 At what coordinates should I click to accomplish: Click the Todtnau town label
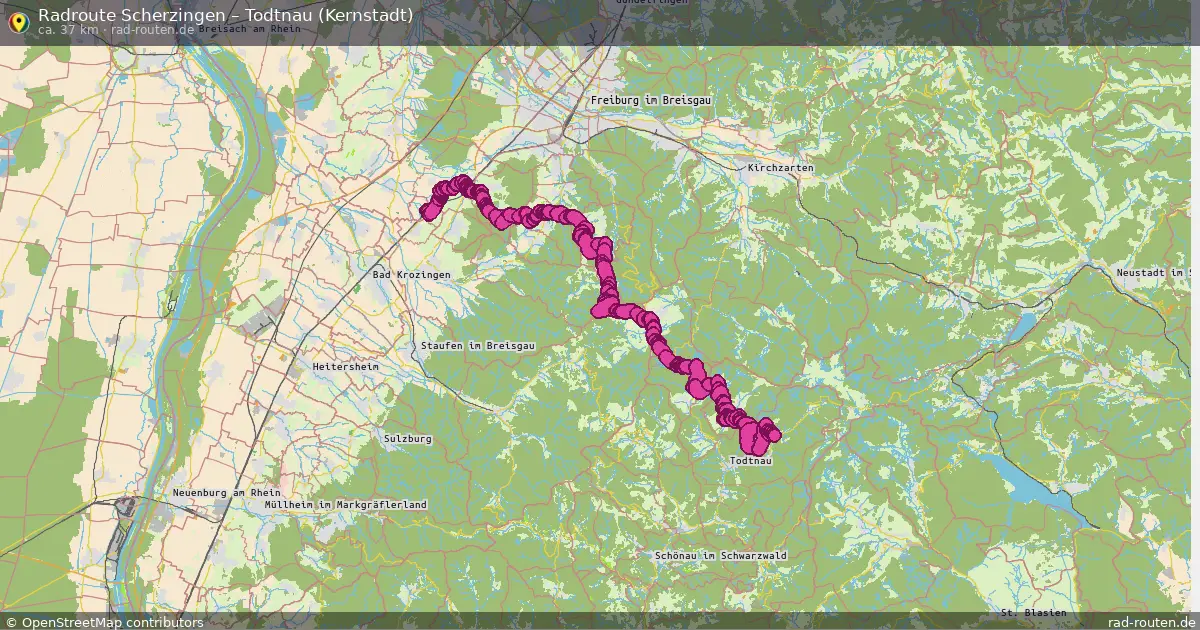[752, 461]
